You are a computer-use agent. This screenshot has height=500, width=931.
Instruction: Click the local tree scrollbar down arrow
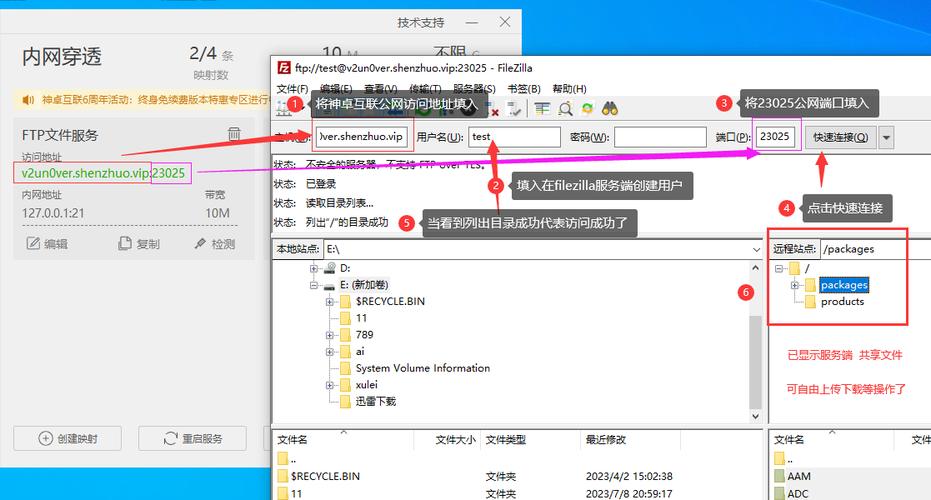click(755, 416)
